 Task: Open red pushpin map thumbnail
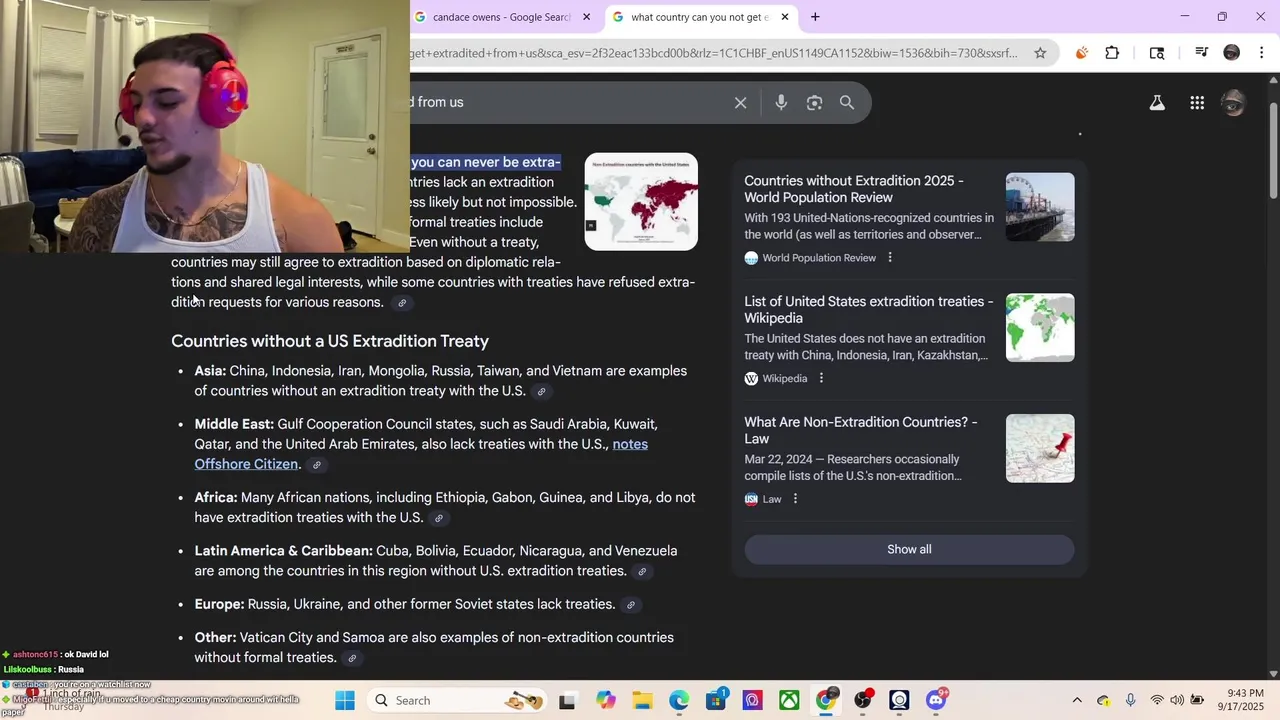pyautogui.click(x=1040, y=448)
